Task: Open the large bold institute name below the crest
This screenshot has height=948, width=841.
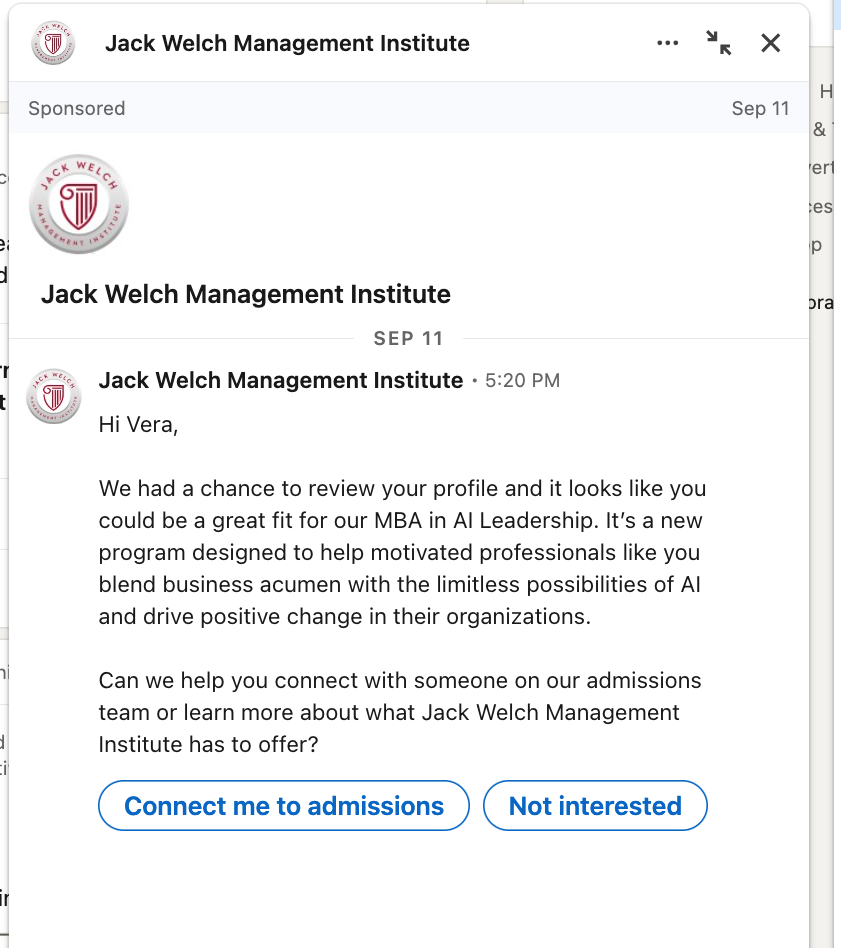Action: point(246,295)
